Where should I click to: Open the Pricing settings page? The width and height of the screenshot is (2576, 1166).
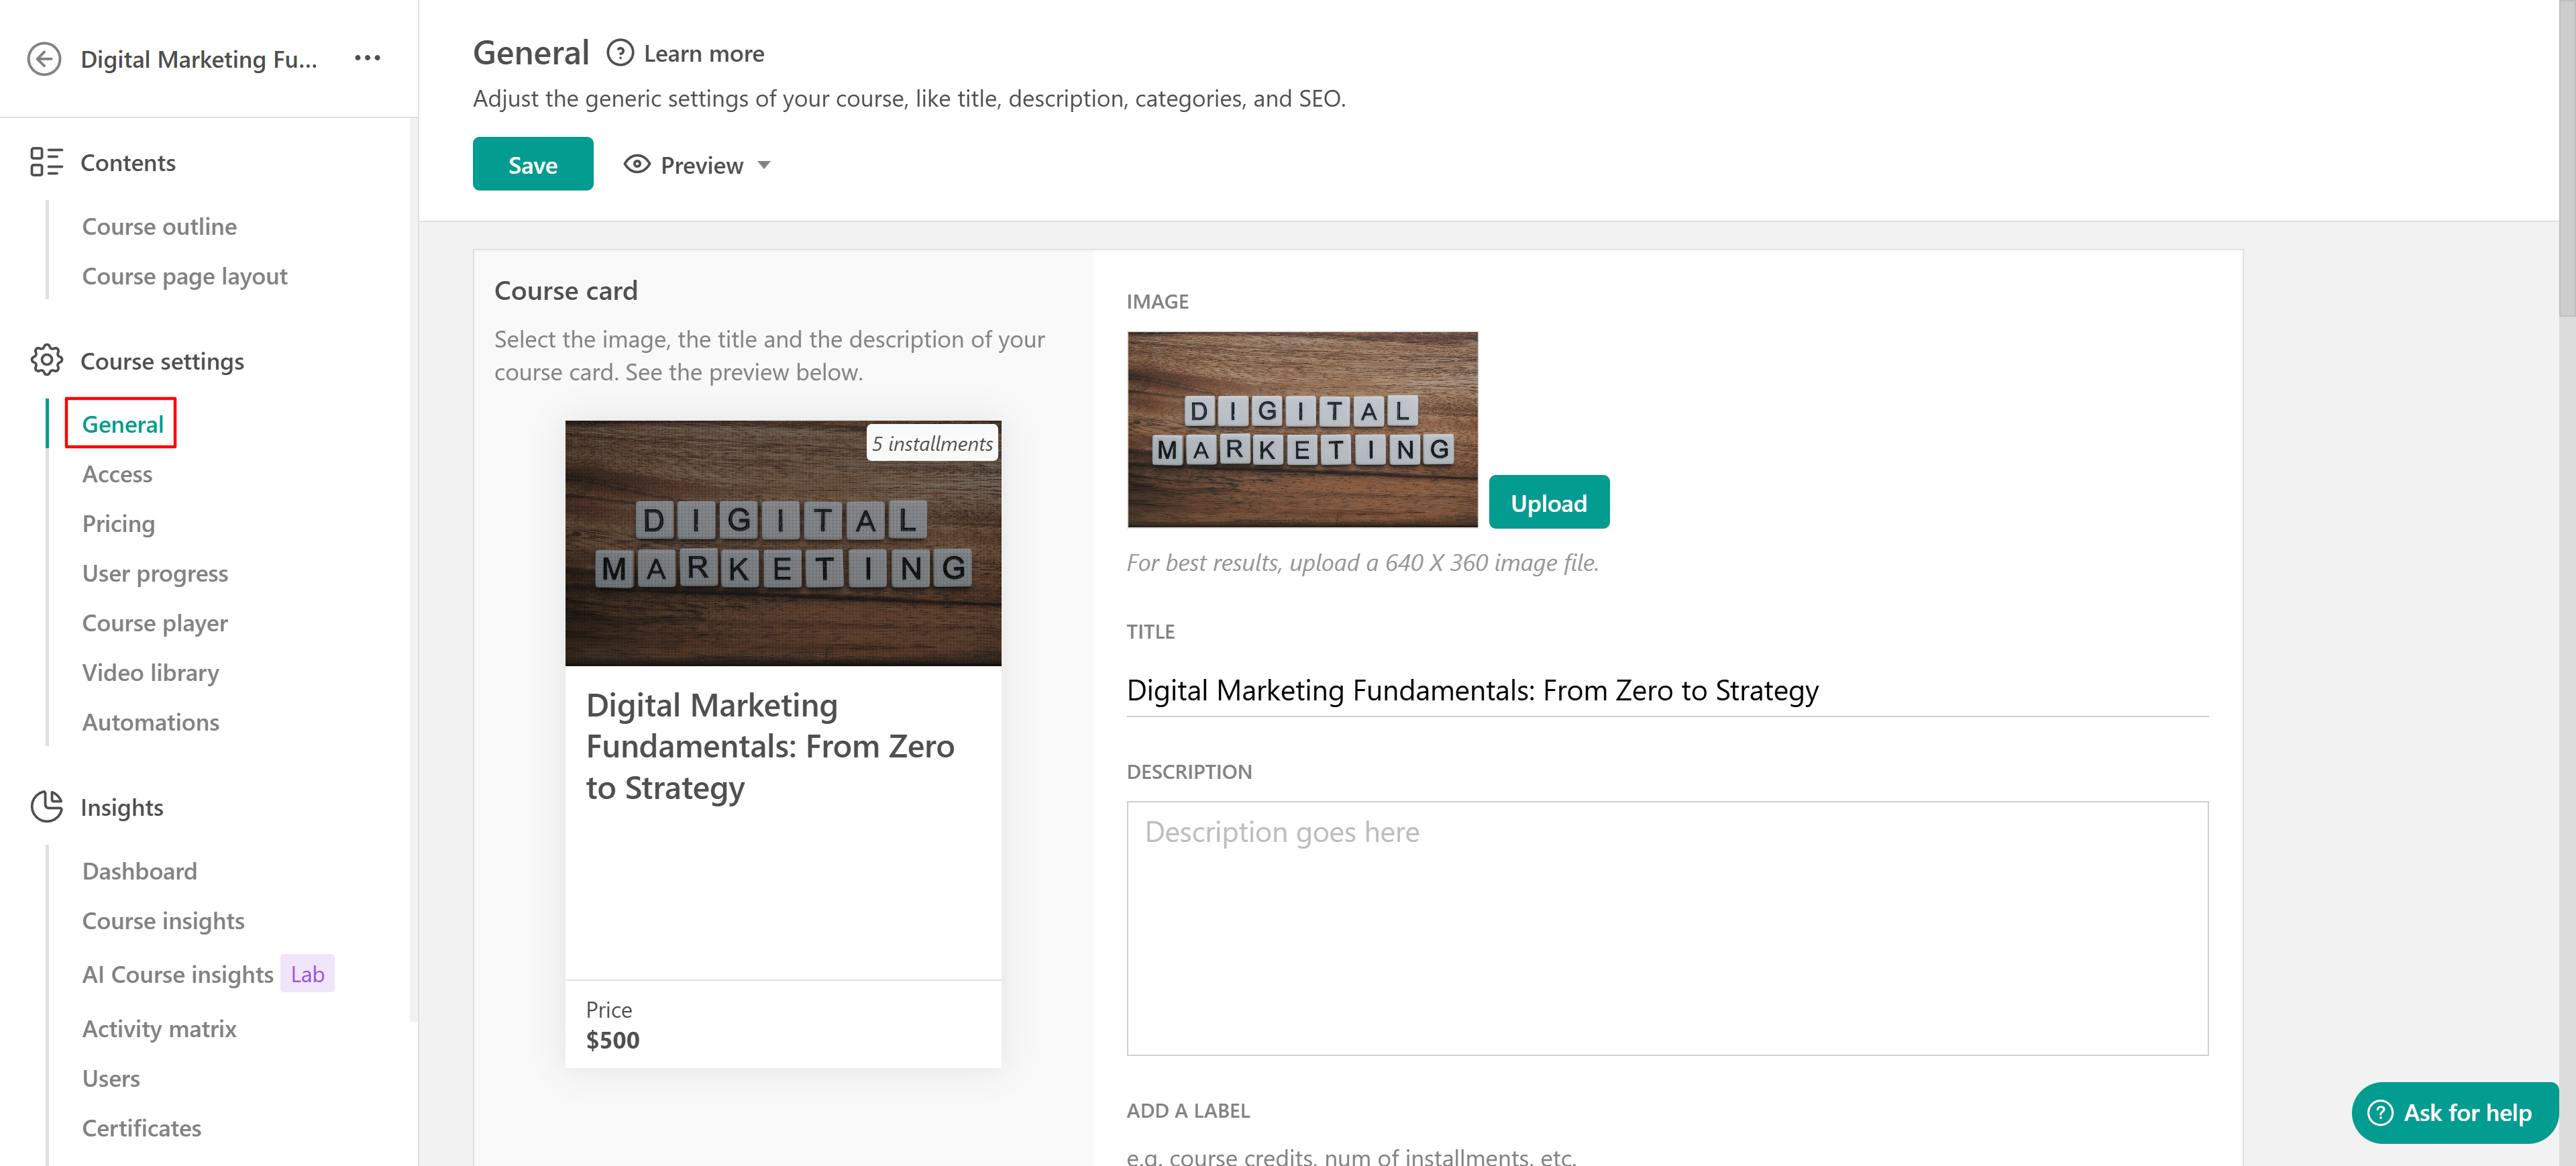point(118,524)
